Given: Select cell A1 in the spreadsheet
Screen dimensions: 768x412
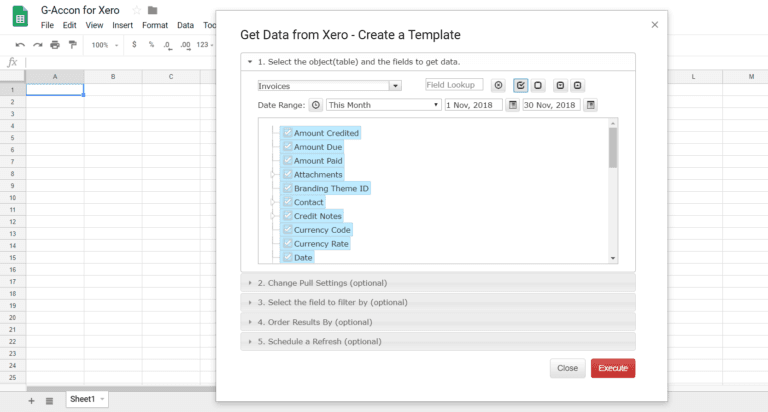Looking at the screenshot, I should tap(55, 90).
